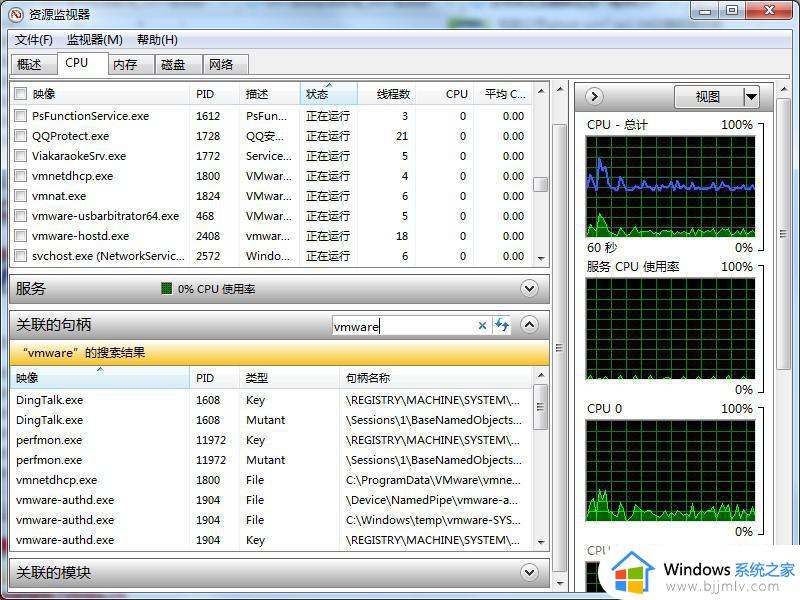800x600 pixels.
Task: Check the vmware-usbarbitrator64.exe checkbox
Action: 20,216
